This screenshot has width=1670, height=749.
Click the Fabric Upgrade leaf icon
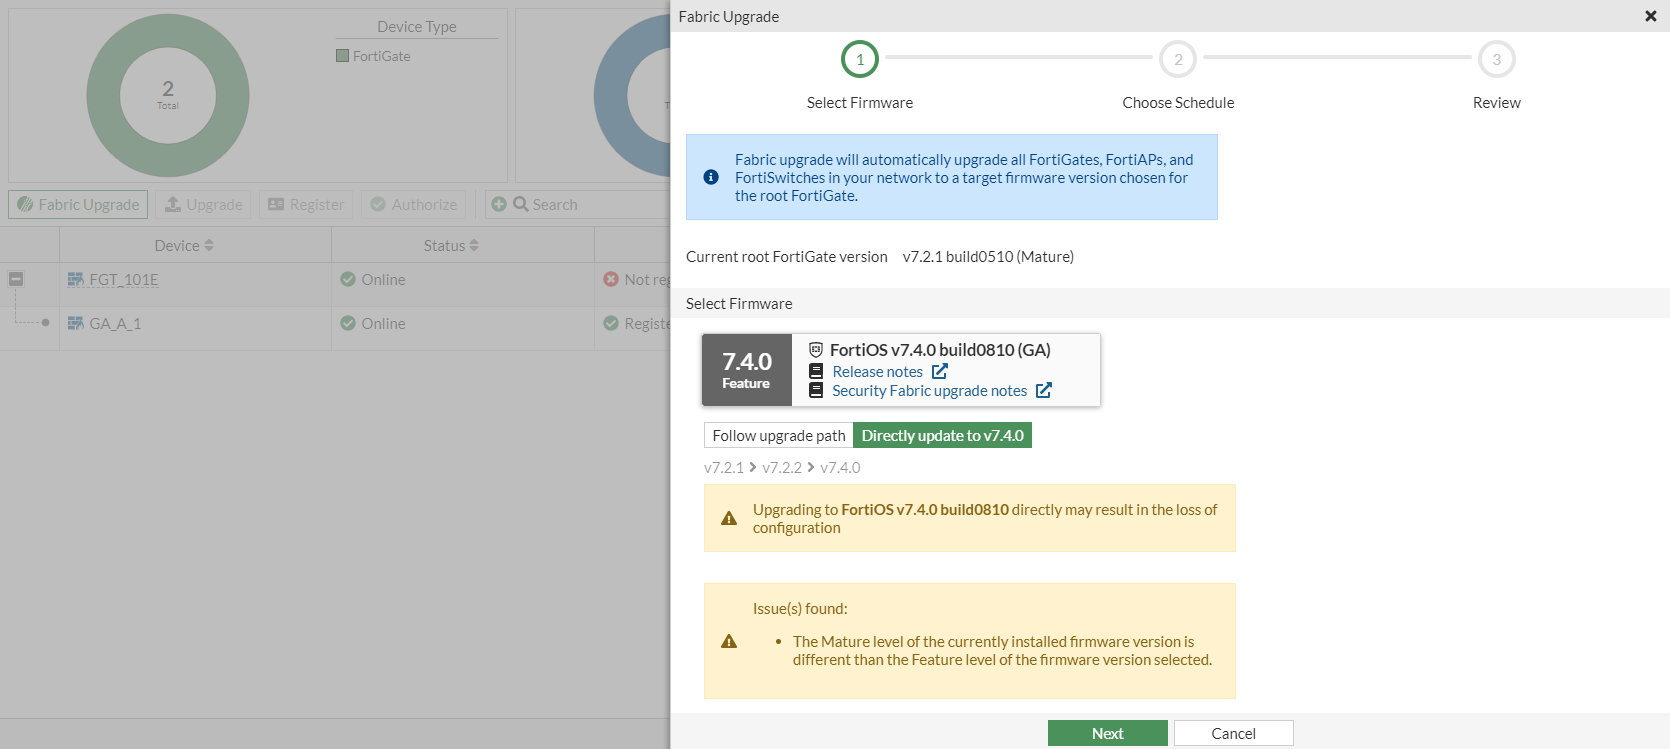tap(25, 204)
